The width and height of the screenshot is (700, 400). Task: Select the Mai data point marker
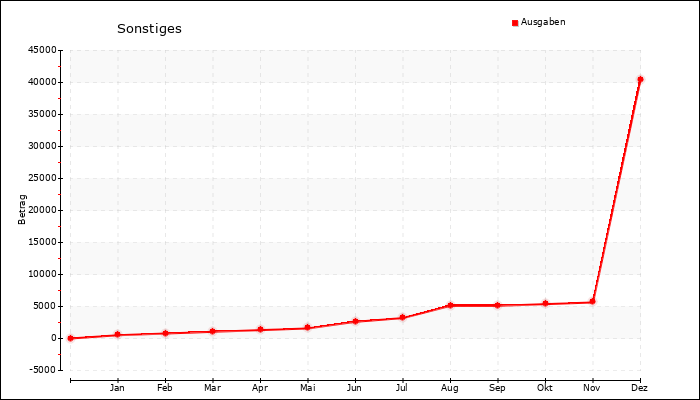(307, 328)
